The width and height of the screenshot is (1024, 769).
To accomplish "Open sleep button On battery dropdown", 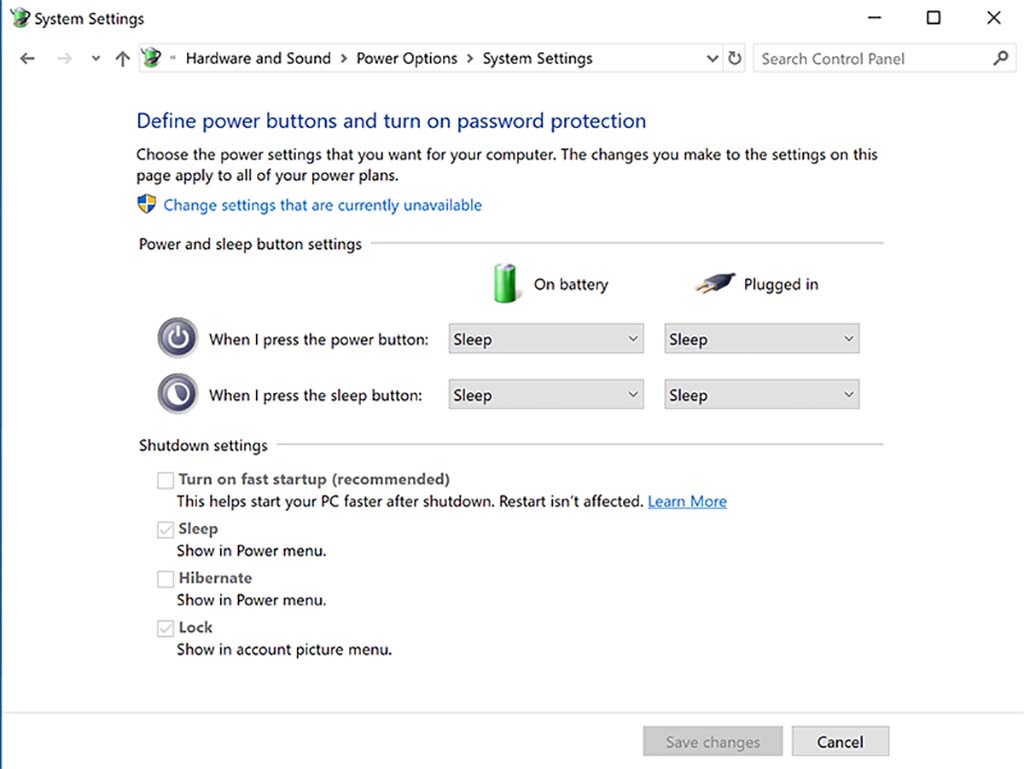I will 546,394.
